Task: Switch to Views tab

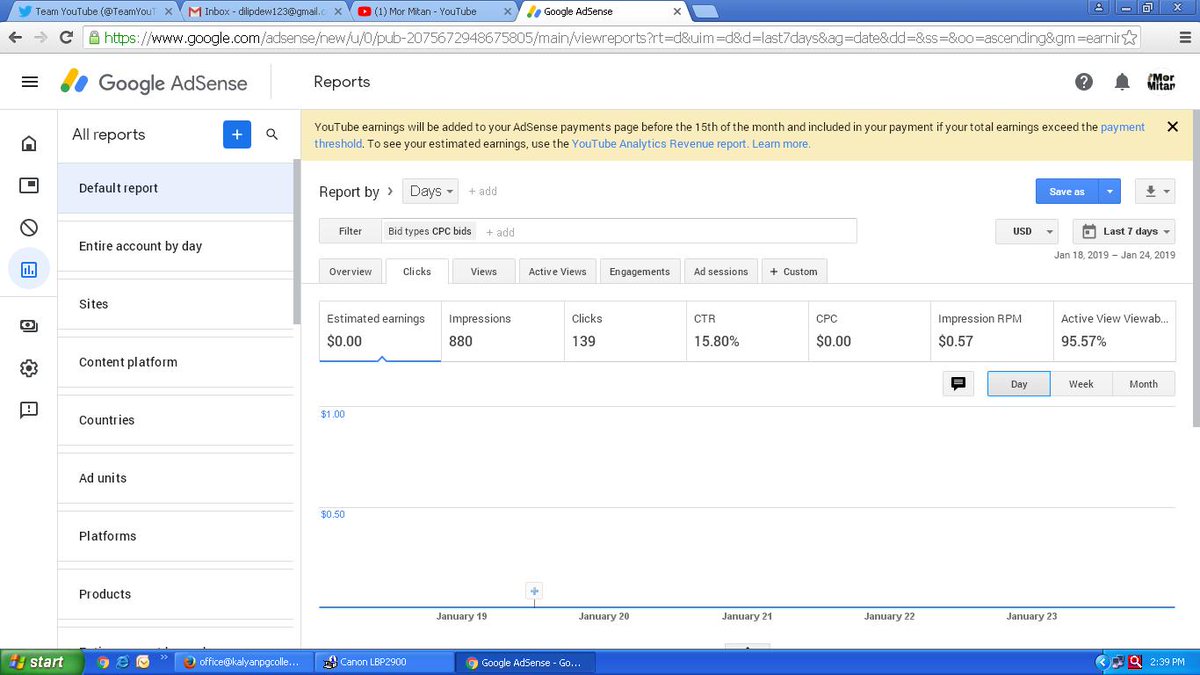Action: 484,271
